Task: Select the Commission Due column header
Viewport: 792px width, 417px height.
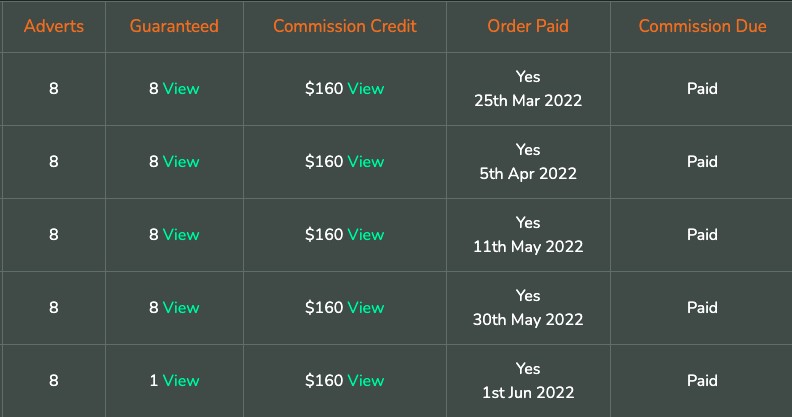Action: 702,26
